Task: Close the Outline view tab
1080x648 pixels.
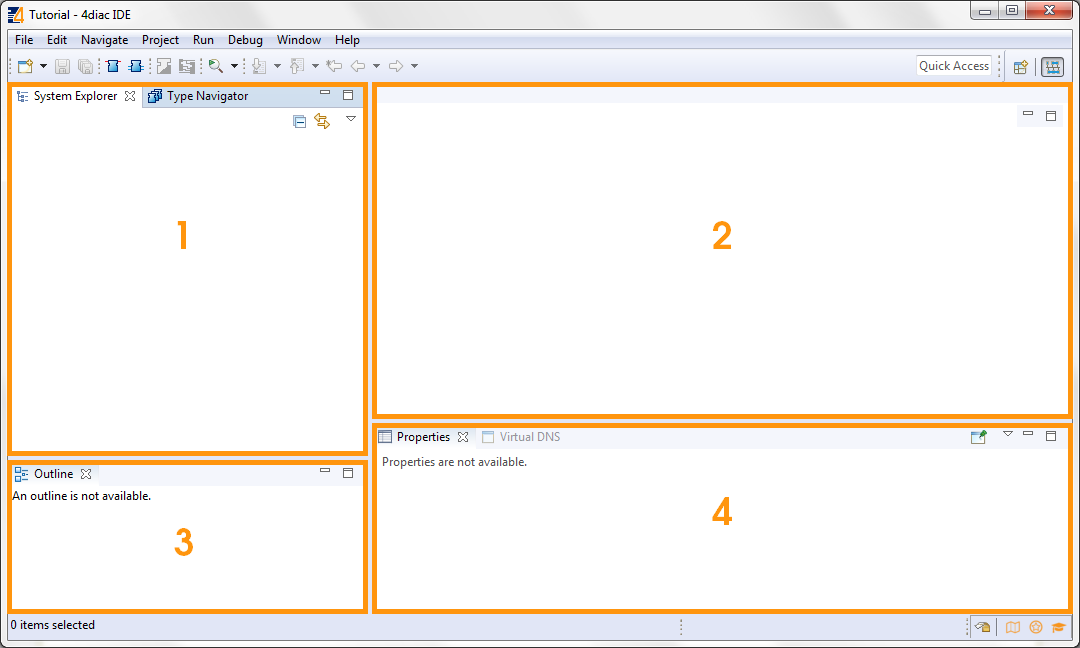Action: click(x=86, y=474)
